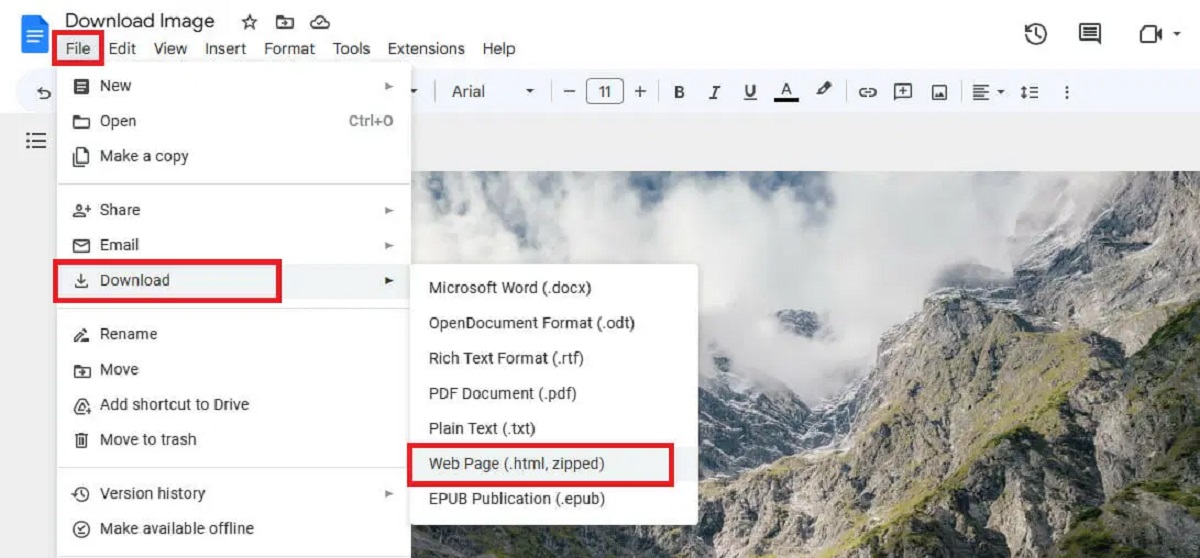Add a comment from toolbar

point(903,92)
